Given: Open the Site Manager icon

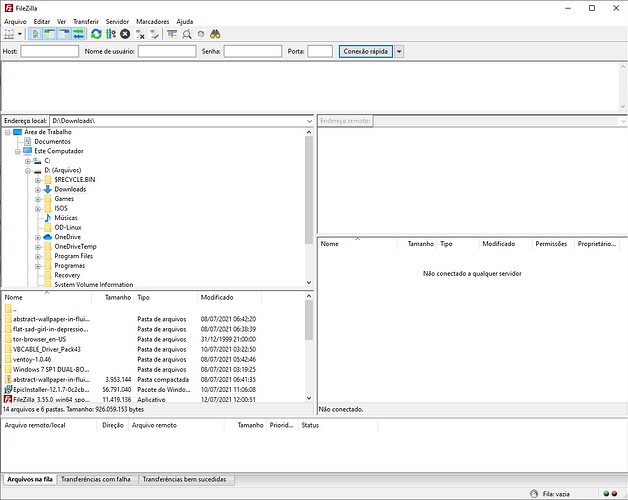Looking at the screenshot, I should 10,34.
